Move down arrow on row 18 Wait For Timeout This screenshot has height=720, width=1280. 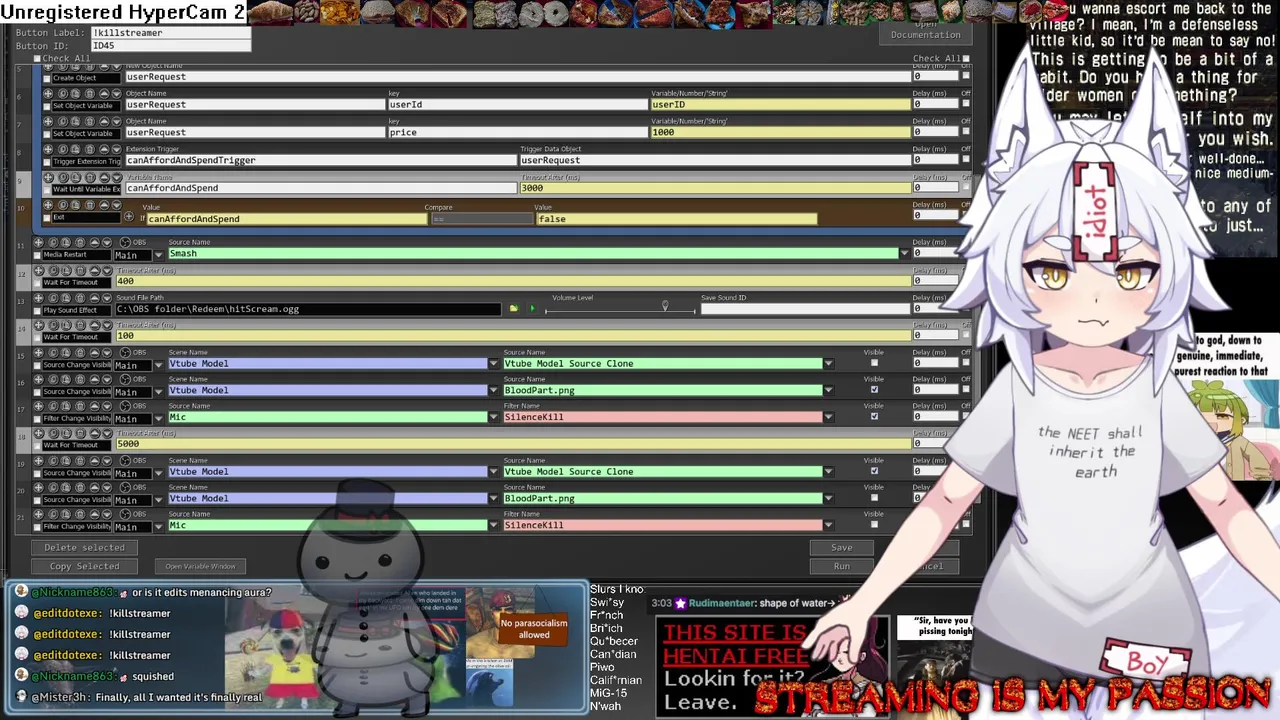point(107,433)
